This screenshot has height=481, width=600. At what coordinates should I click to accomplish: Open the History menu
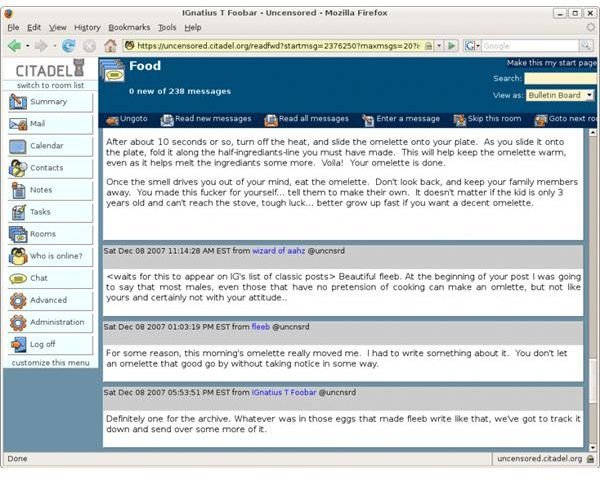pyautogui.click(x=87, y=28)
